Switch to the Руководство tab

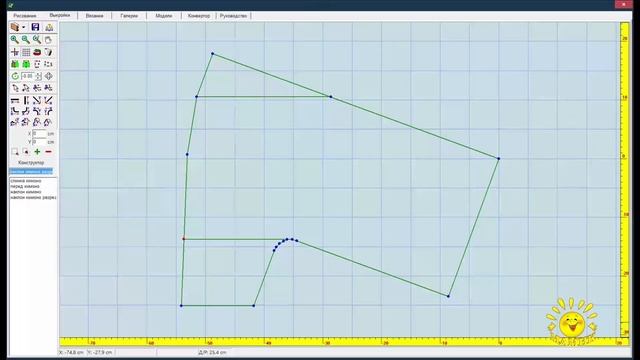click(x=233, y=16)
